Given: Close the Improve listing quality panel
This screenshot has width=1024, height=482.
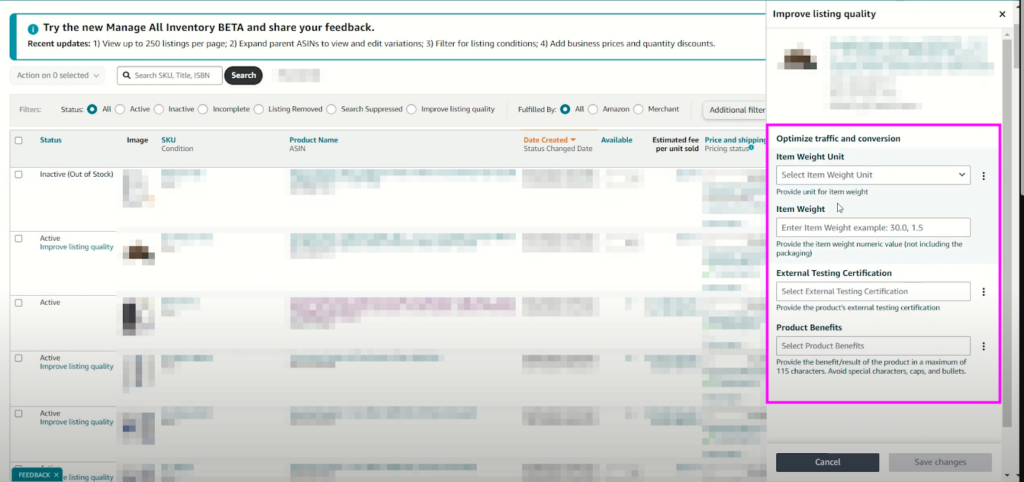Looking at the screenshot, I should (1002, 14).
